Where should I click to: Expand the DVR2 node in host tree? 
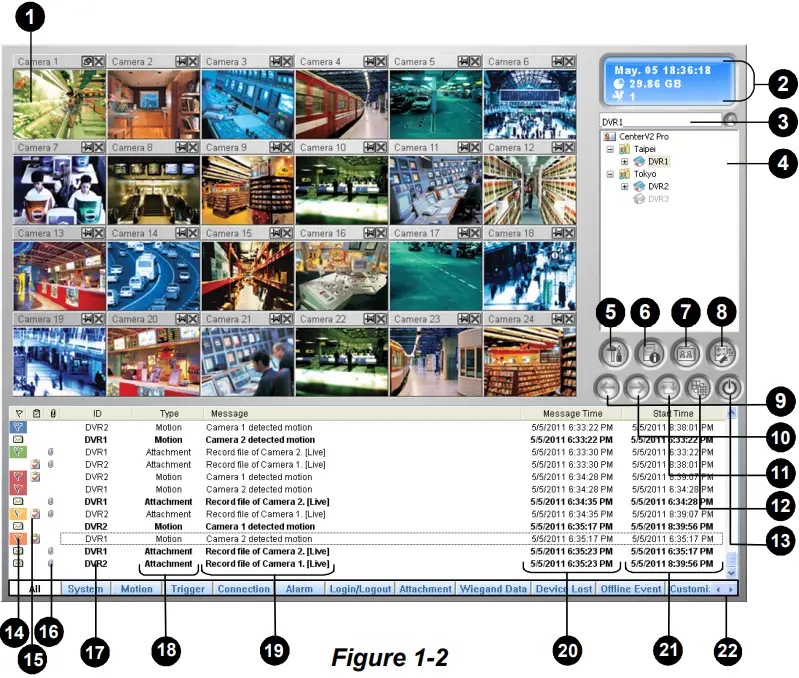coord(624,186)
